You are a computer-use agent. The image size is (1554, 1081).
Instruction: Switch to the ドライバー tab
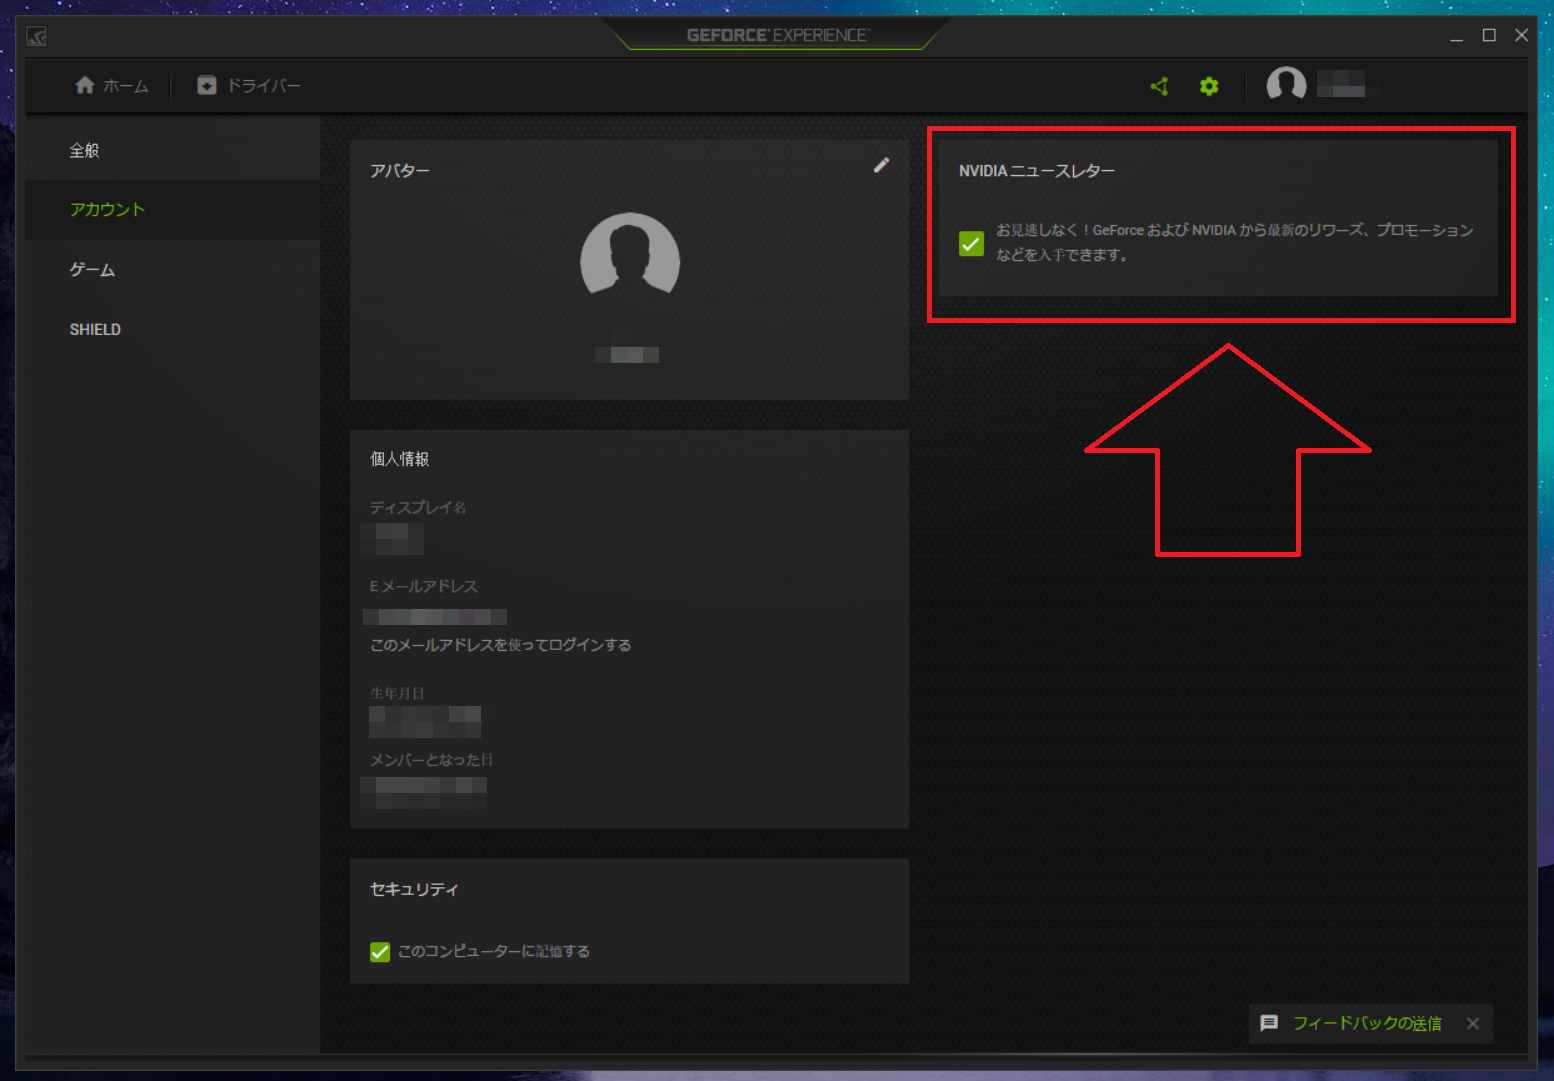point(249,86)
